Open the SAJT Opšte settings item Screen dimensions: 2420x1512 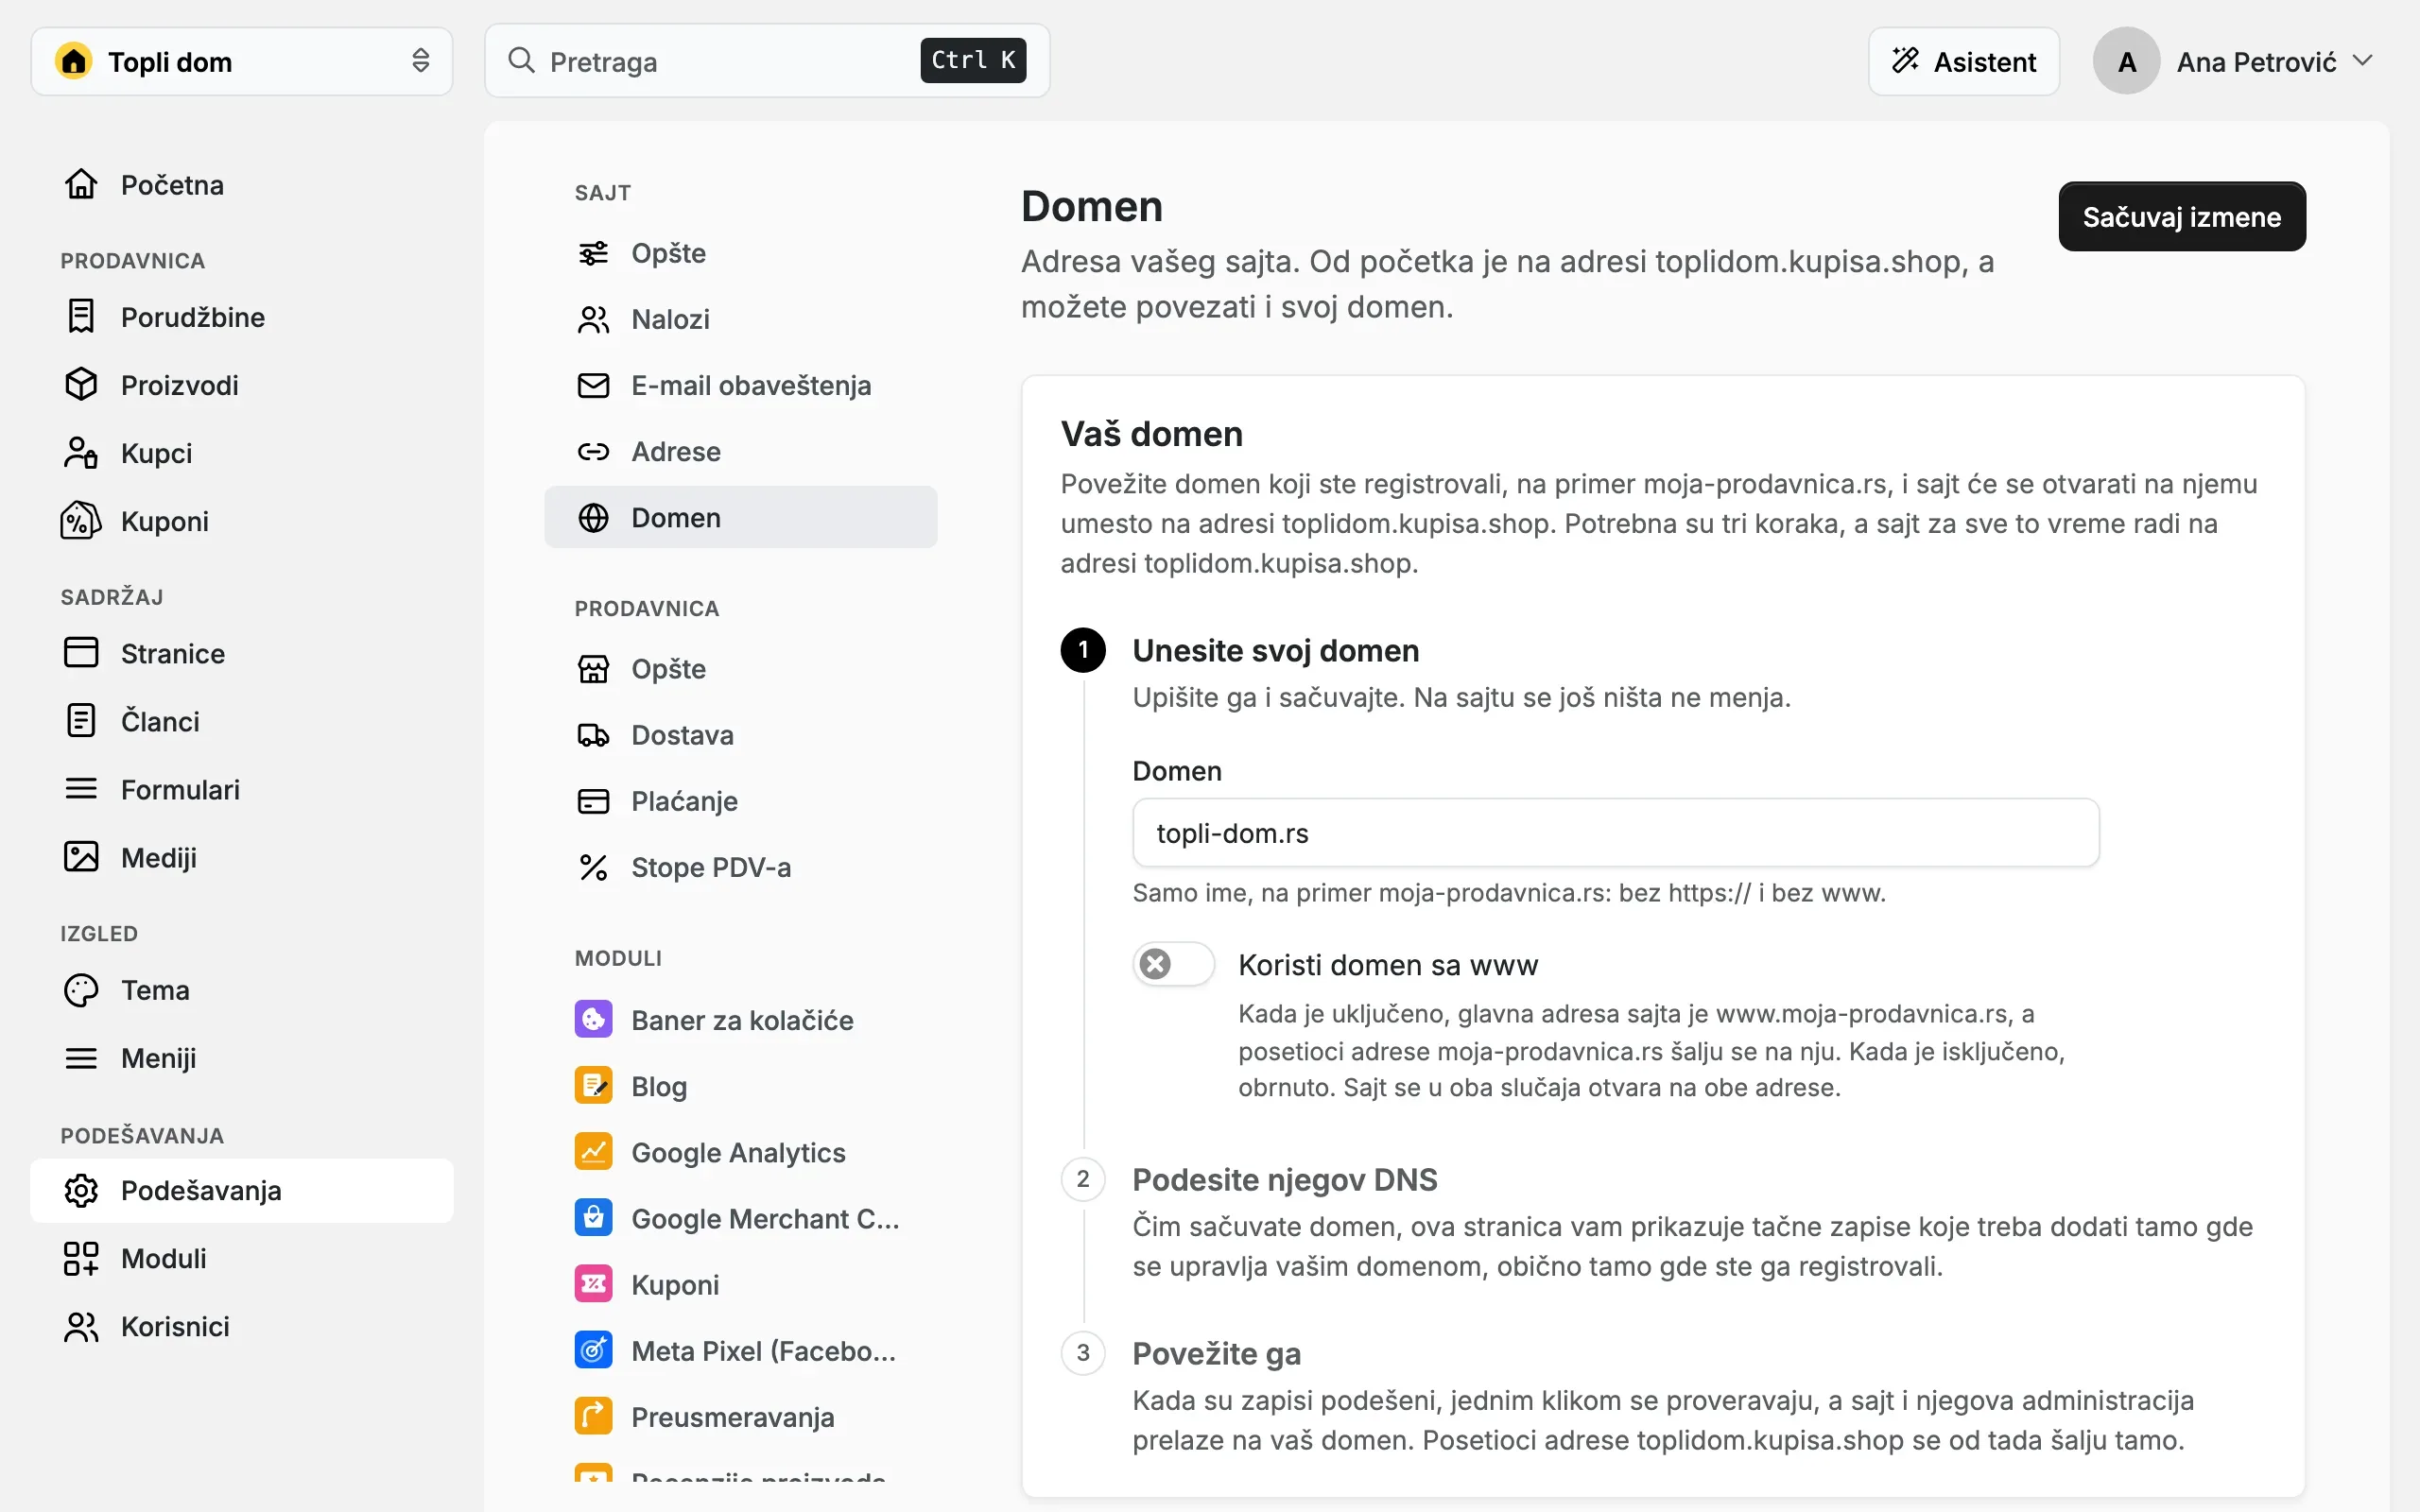(740, 253)
